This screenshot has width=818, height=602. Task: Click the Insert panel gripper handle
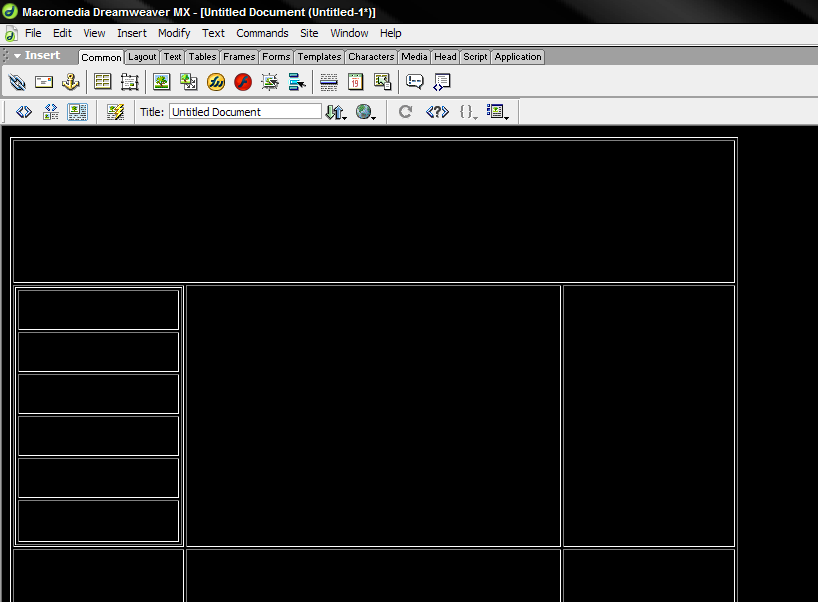coord(6,56)
